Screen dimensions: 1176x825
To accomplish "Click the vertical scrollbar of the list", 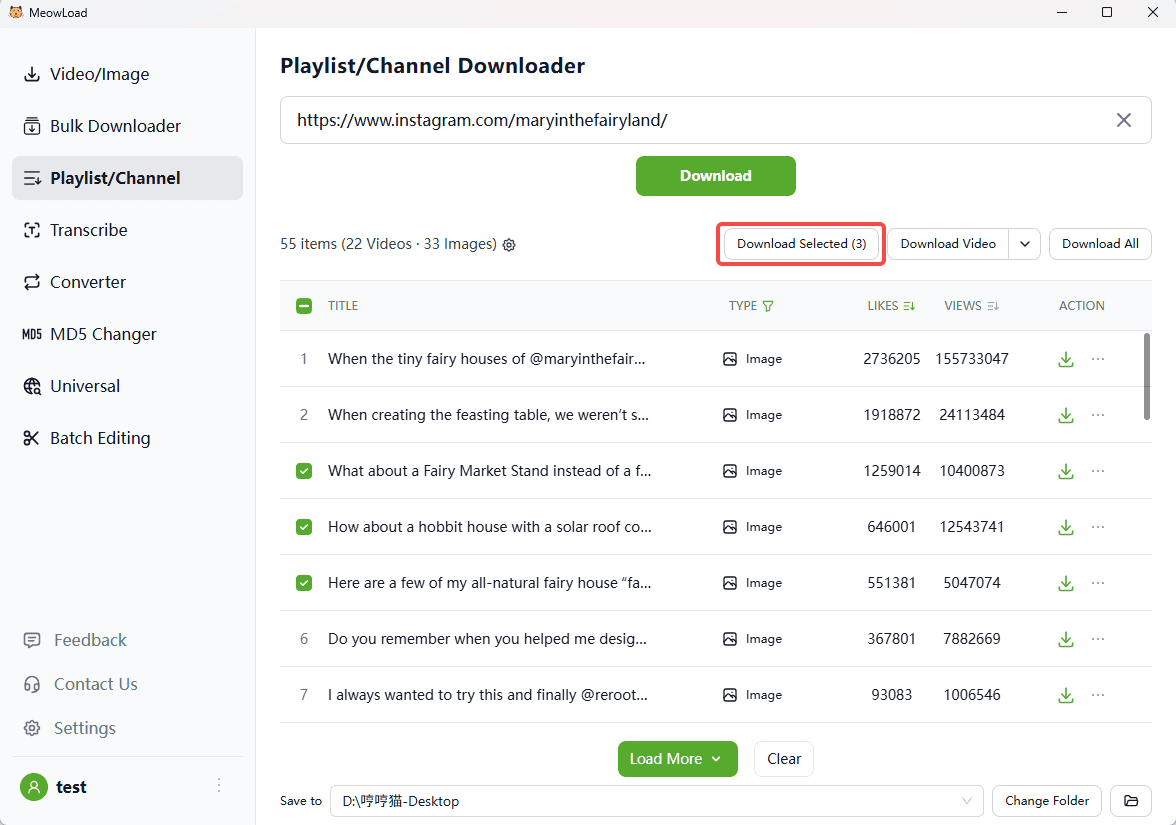I will point(1146,375).
